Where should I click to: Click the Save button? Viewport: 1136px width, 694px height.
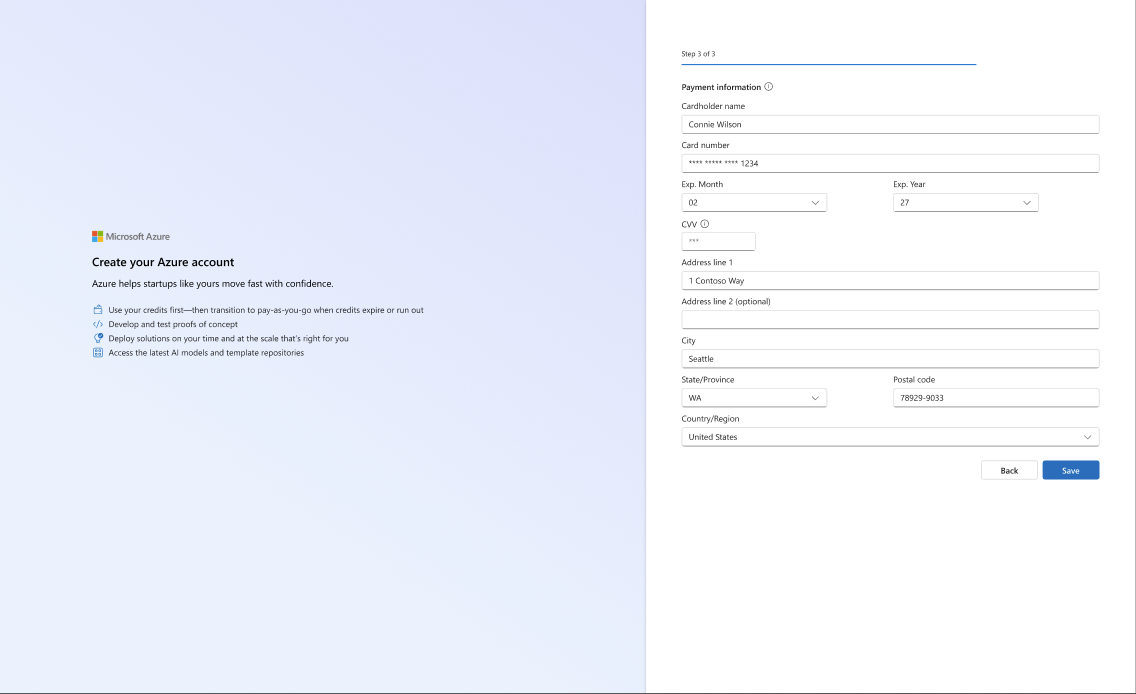1071,470
